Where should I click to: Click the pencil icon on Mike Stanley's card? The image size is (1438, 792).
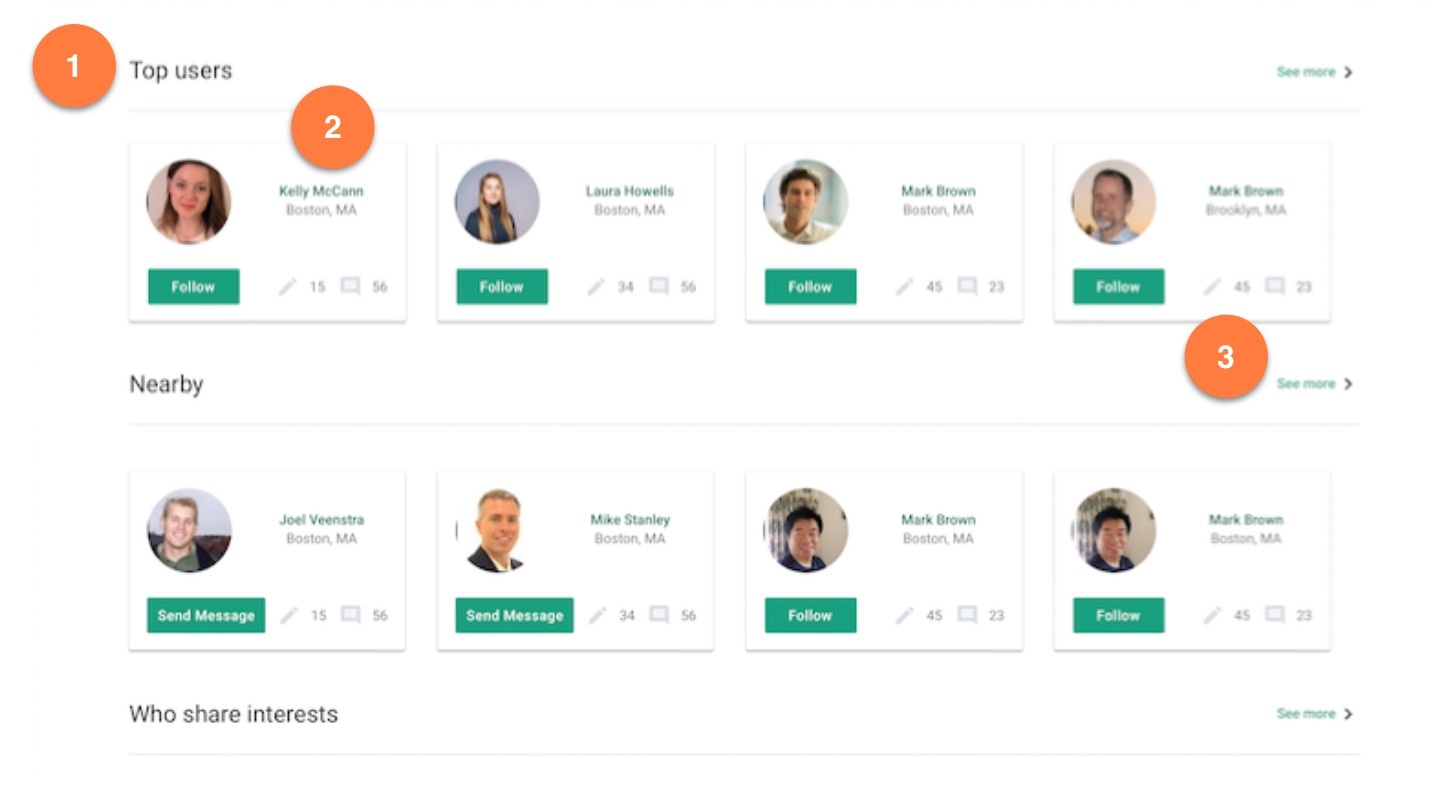click(597, 615)
